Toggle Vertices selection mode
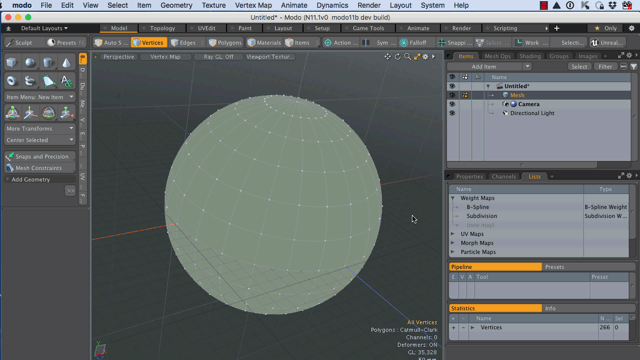Screen dimensions: 640x360 149,42
